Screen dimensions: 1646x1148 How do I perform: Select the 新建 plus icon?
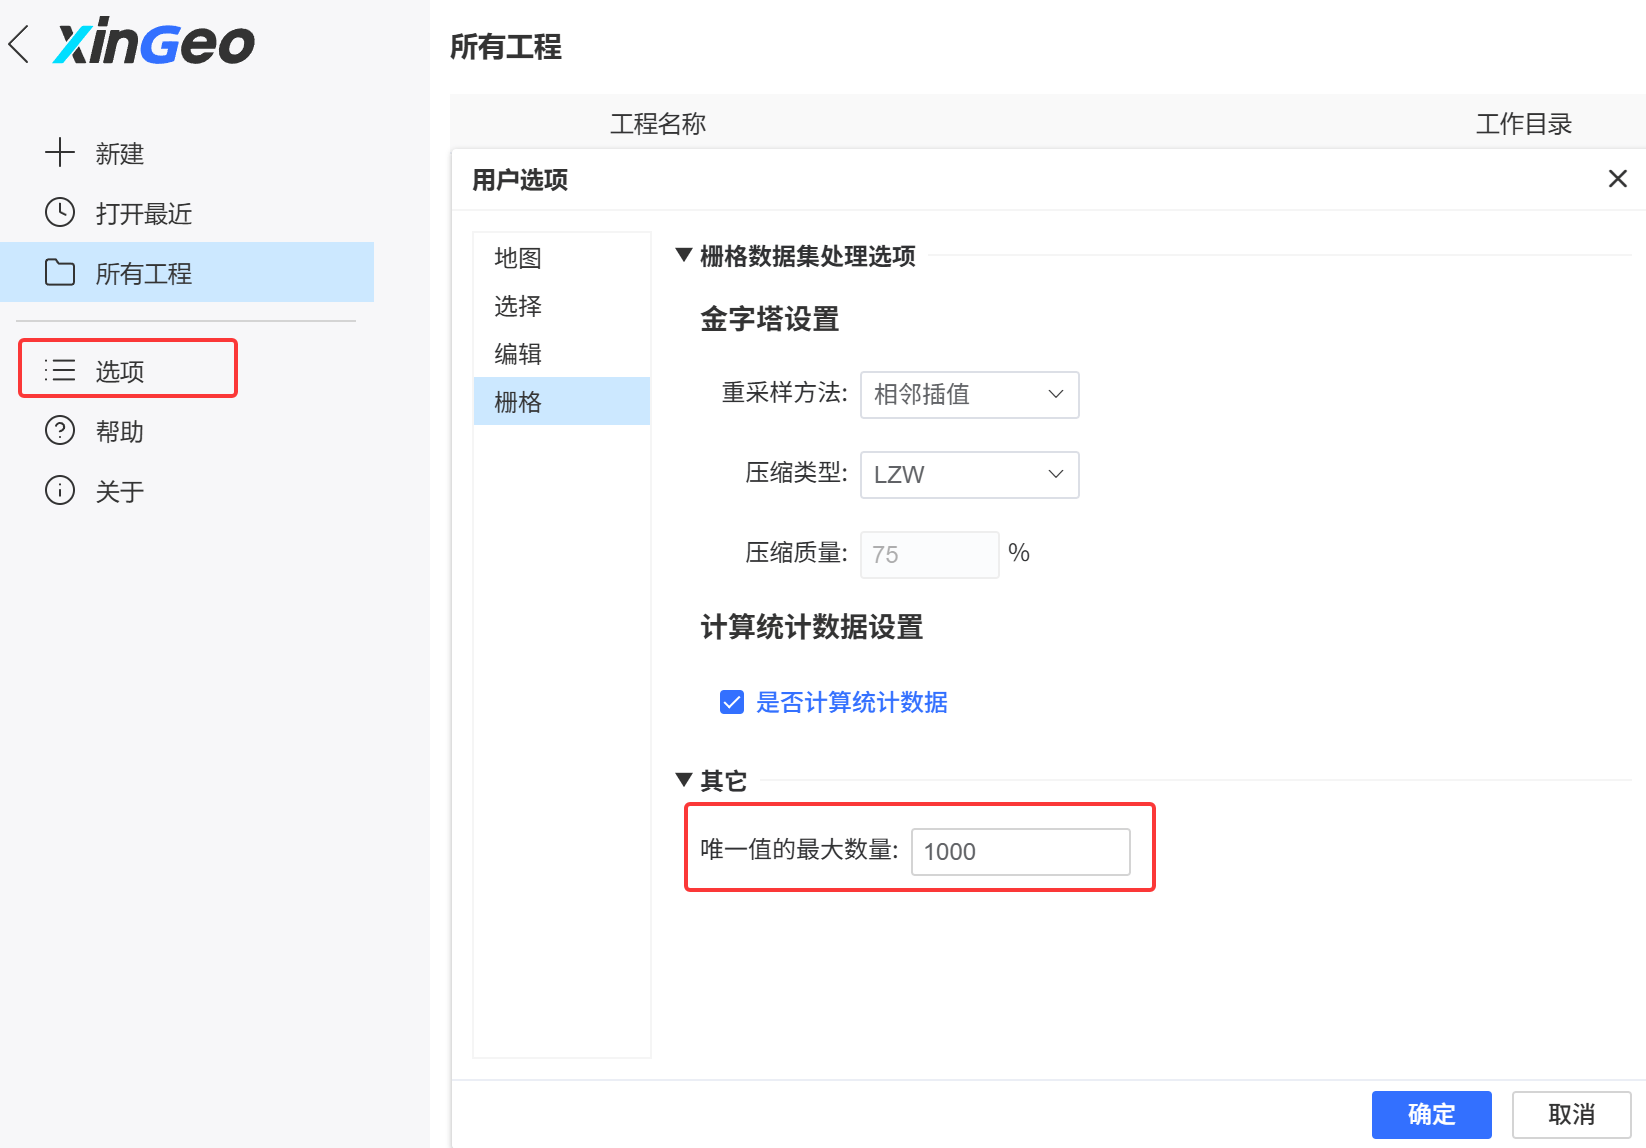[x=60, y=152]
